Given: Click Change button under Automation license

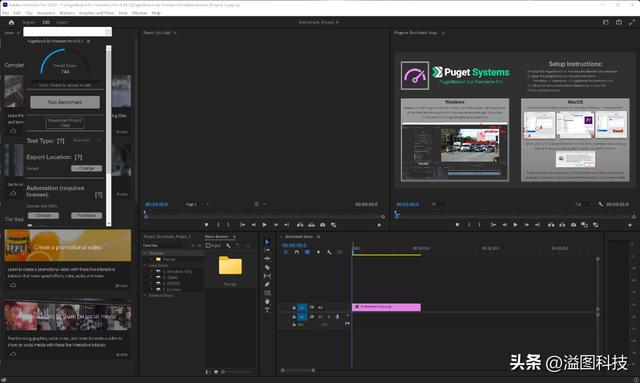Looking at the screenshot, I should click(x=43, y=215).
